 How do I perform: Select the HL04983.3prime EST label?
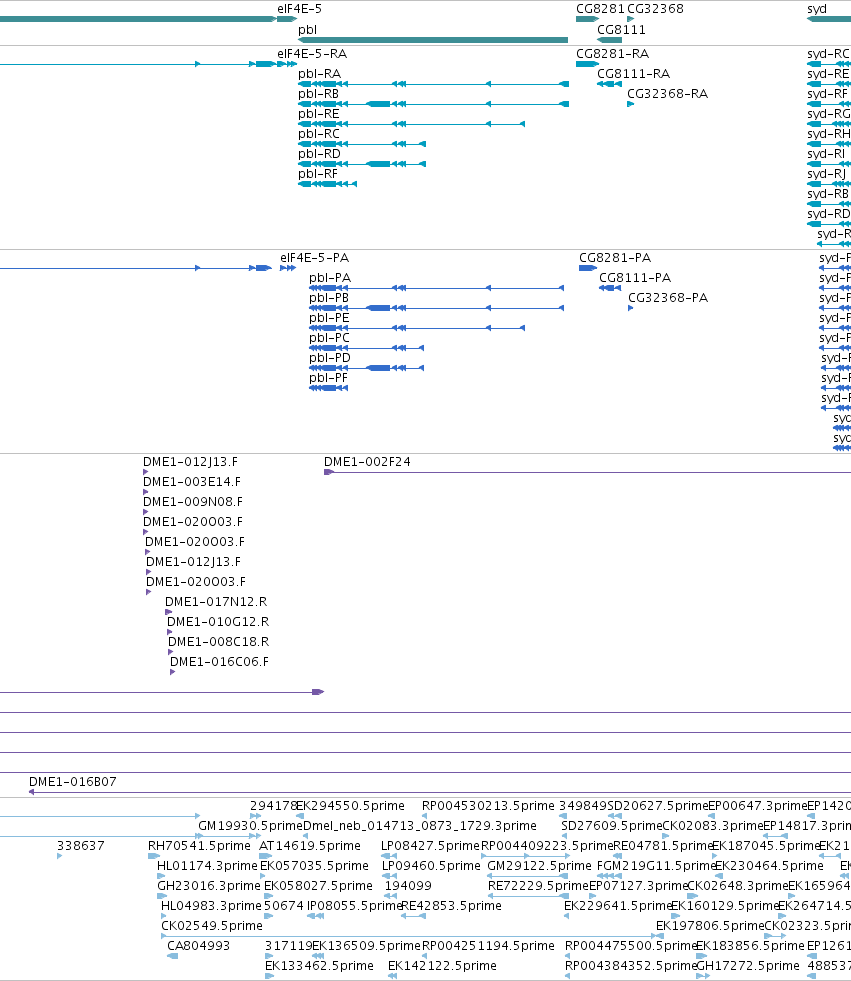[x=211, y=906]
